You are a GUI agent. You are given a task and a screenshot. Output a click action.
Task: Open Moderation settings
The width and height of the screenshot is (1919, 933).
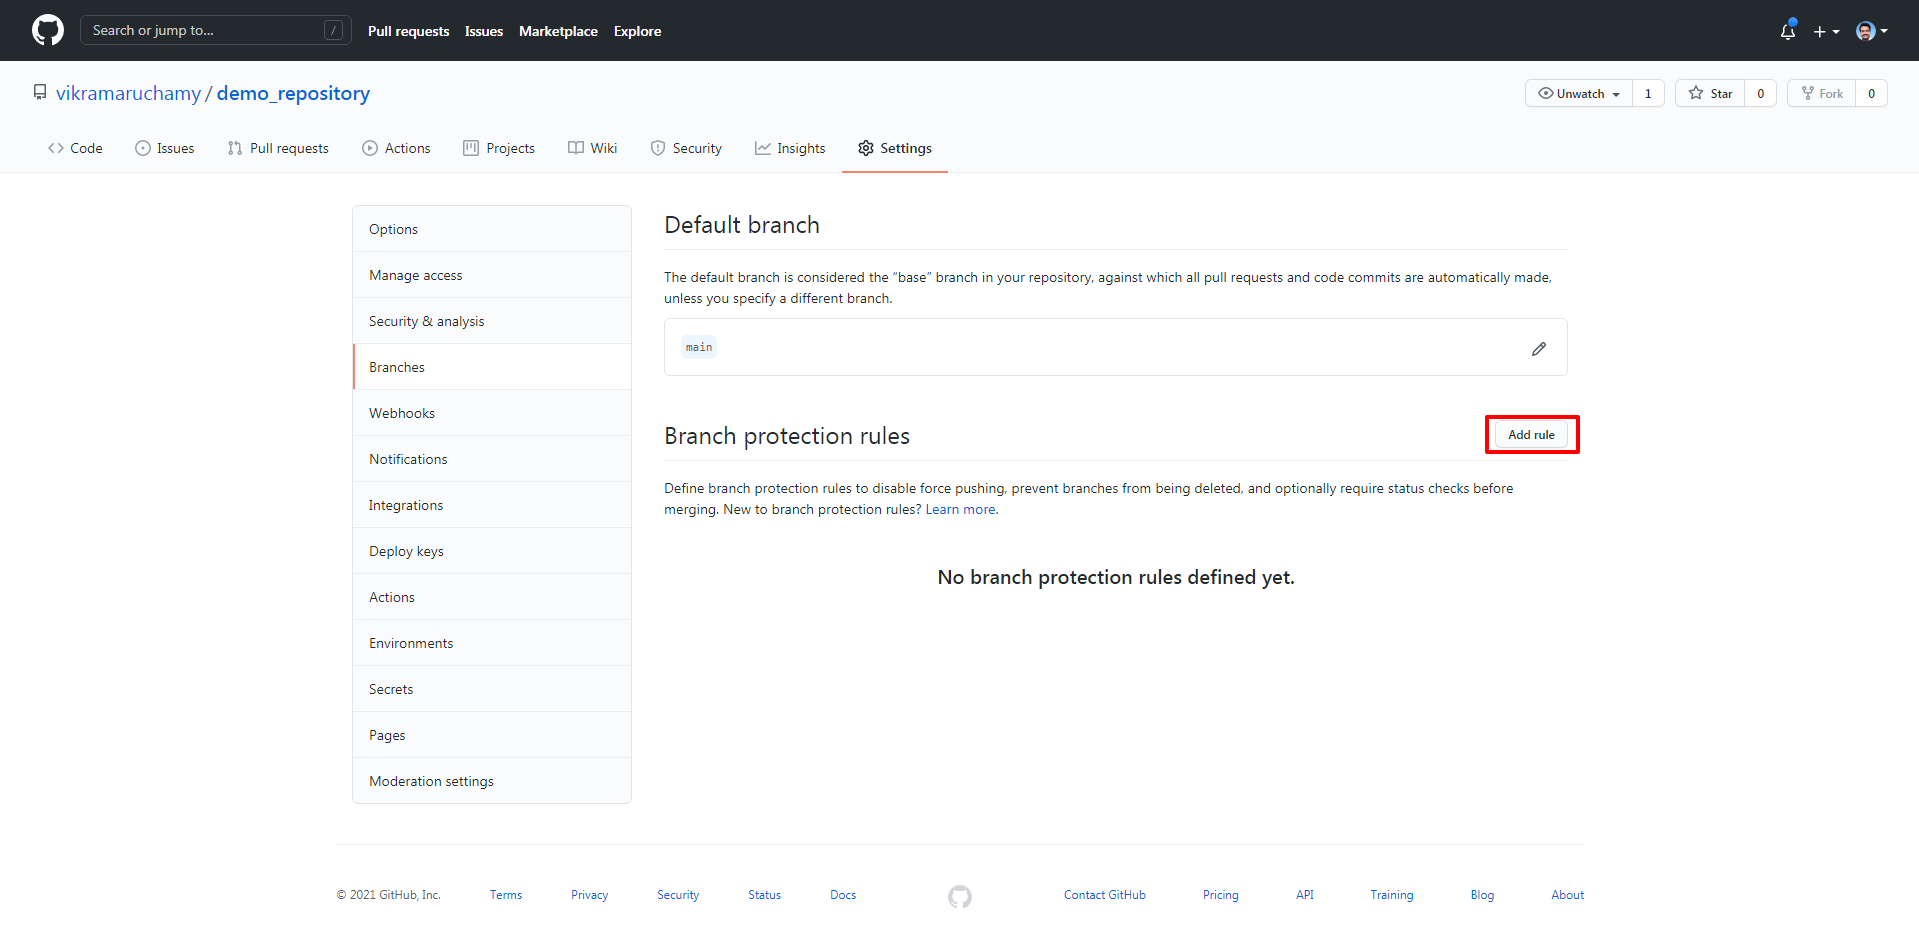pos(431,780)
